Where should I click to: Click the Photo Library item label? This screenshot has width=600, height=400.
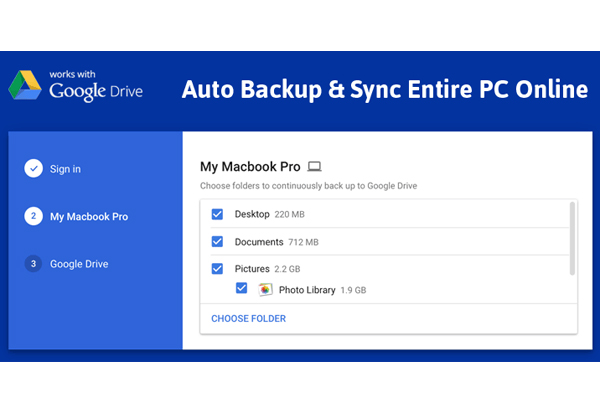[x=308, y=290]
